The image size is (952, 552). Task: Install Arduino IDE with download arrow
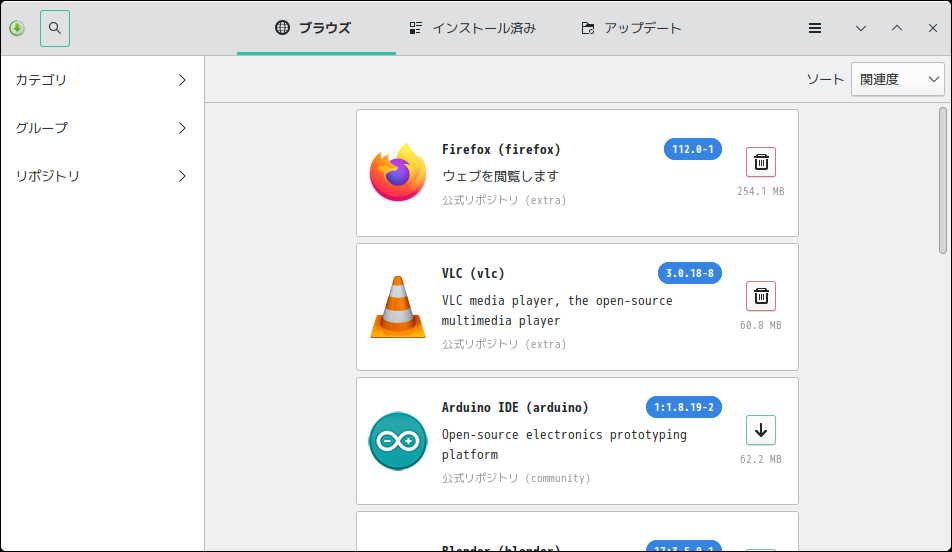click(x=761, y=430)
